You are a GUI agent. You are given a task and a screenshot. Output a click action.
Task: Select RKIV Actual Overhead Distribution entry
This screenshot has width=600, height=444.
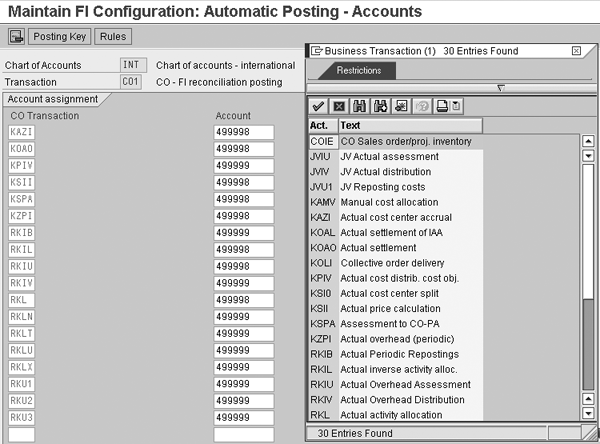point(396,400)
